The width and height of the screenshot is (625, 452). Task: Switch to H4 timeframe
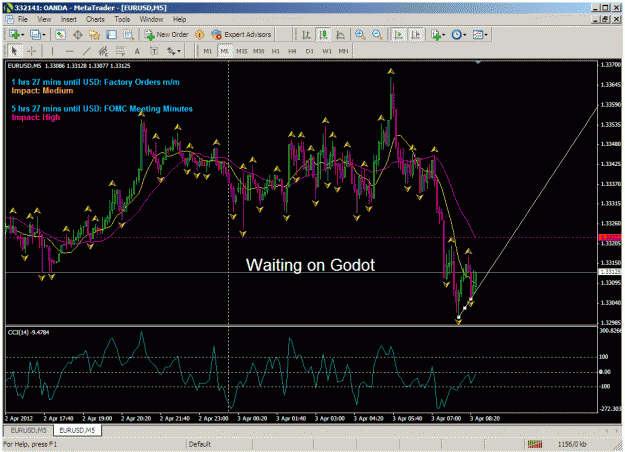tap(292, 51)
